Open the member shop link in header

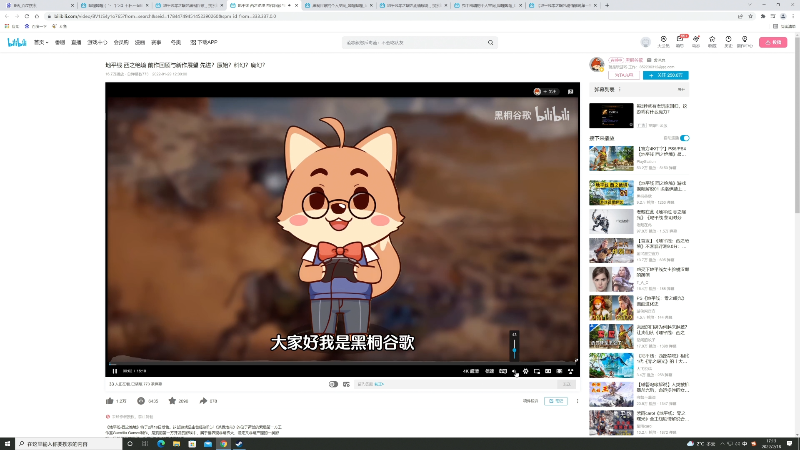(121, 42)
